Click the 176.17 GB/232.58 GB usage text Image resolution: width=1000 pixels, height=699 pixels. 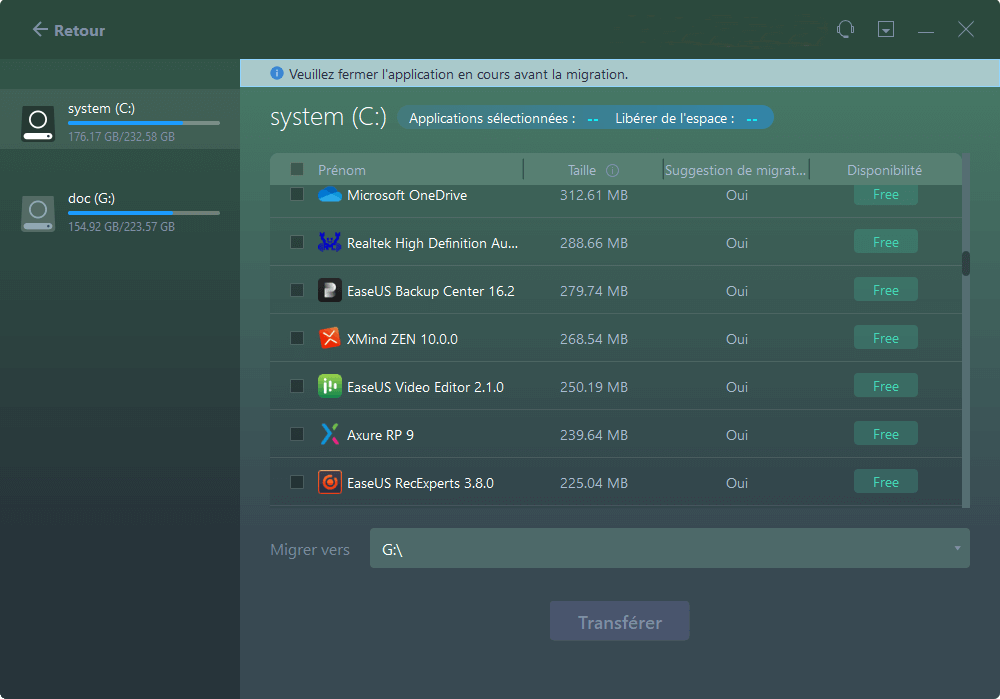pyautogui.click(x=121, y=136)
